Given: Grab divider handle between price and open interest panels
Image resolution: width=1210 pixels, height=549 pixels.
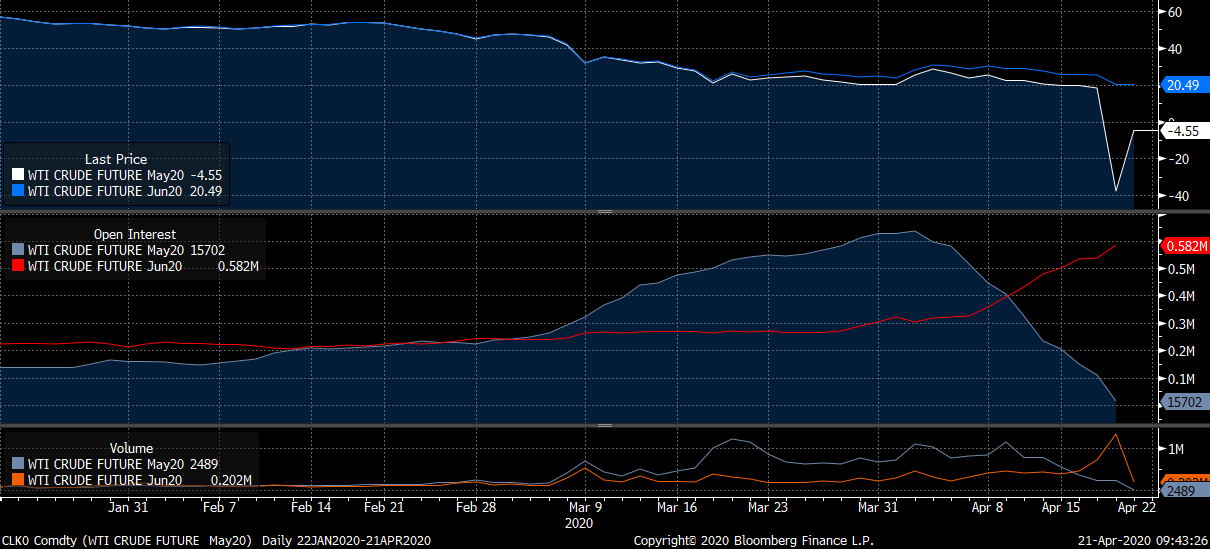Looking at the screenshot, I should 604,212.
